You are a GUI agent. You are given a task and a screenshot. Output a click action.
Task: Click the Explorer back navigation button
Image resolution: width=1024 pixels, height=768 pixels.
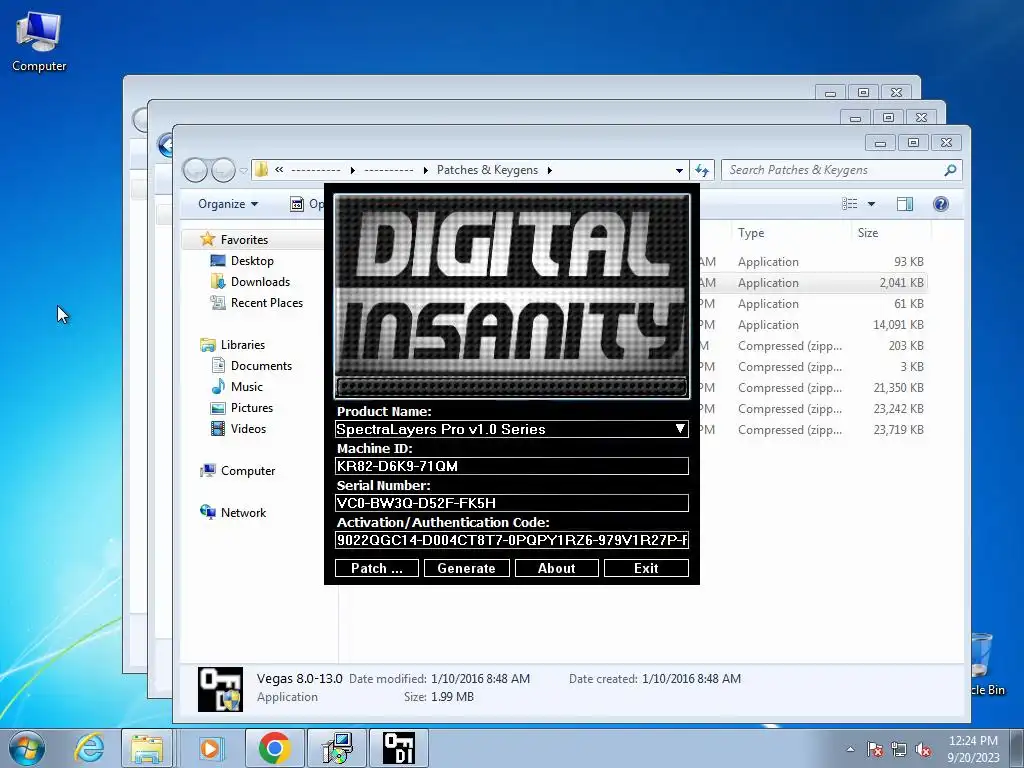click(x=195, y=170)
